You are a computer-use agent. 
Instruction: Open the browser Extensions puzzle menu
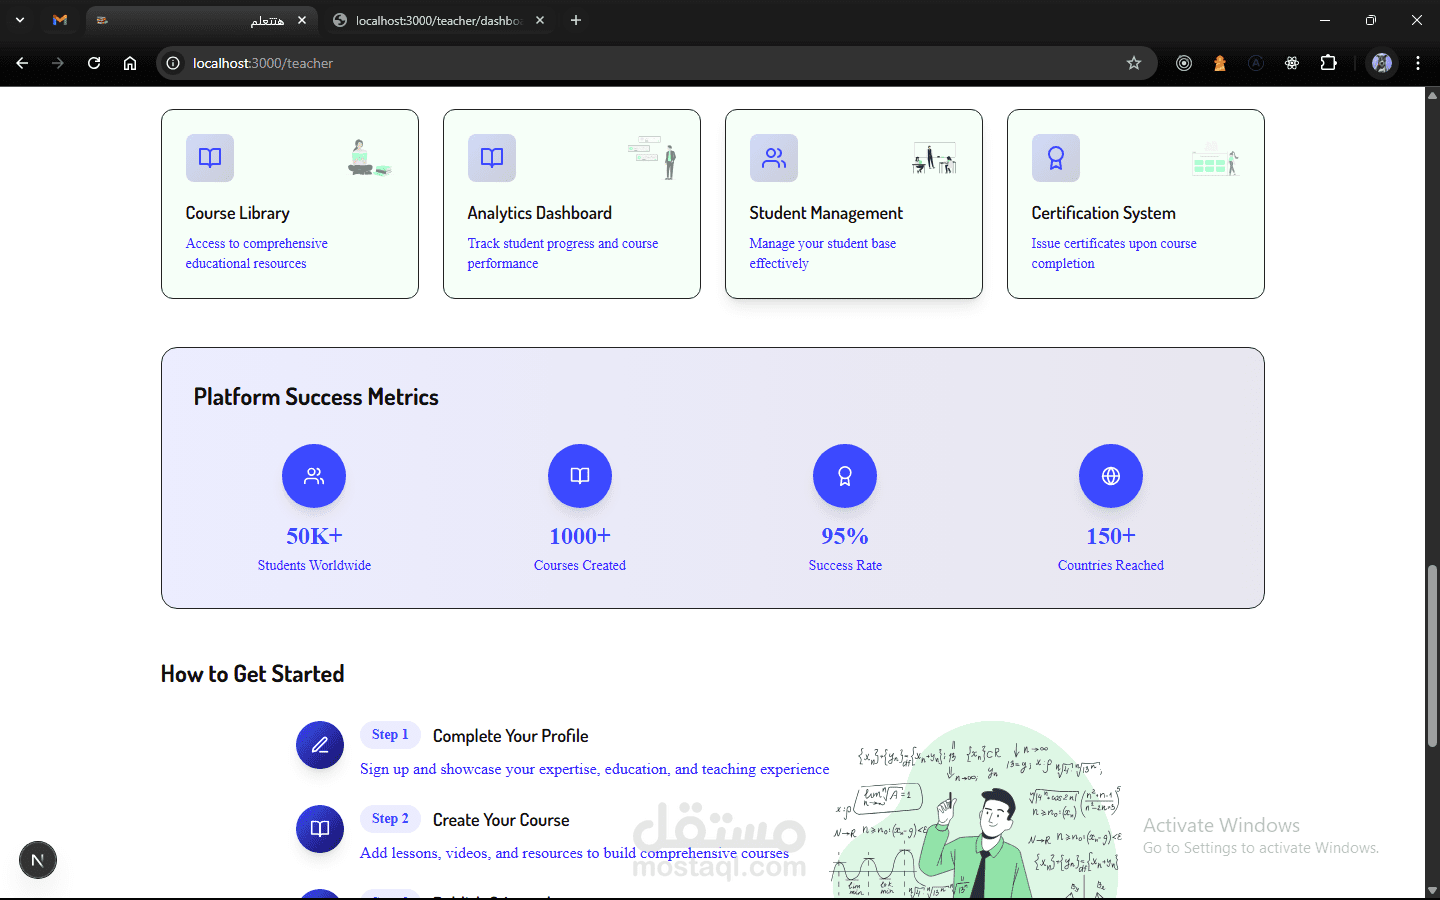click(x=1329, y=63)
